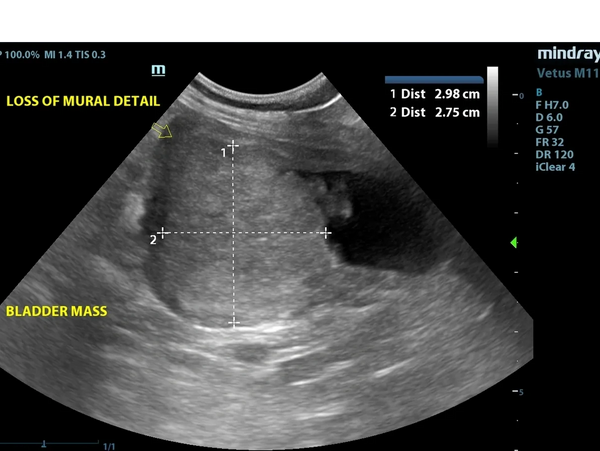The height and width of the screenshot is (451, 600).
Task: Click the '1 Dist 2.98 cm' measurement result
Action: pyautogui.click(x=435, y=93)
